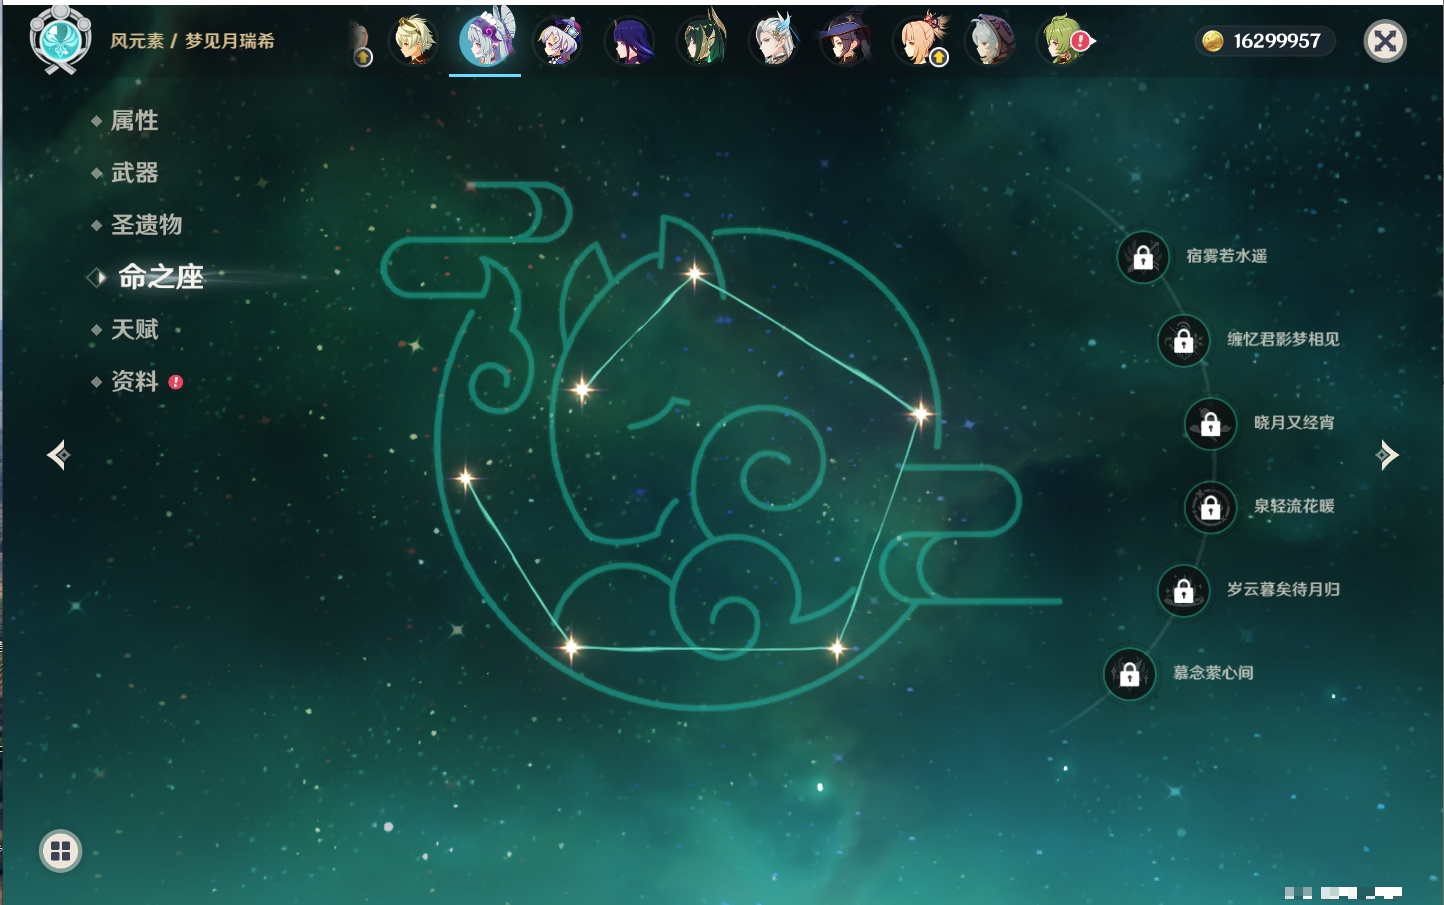Pick the dark green-haired horned avatar
The image size is (1444, 905).
702,40
